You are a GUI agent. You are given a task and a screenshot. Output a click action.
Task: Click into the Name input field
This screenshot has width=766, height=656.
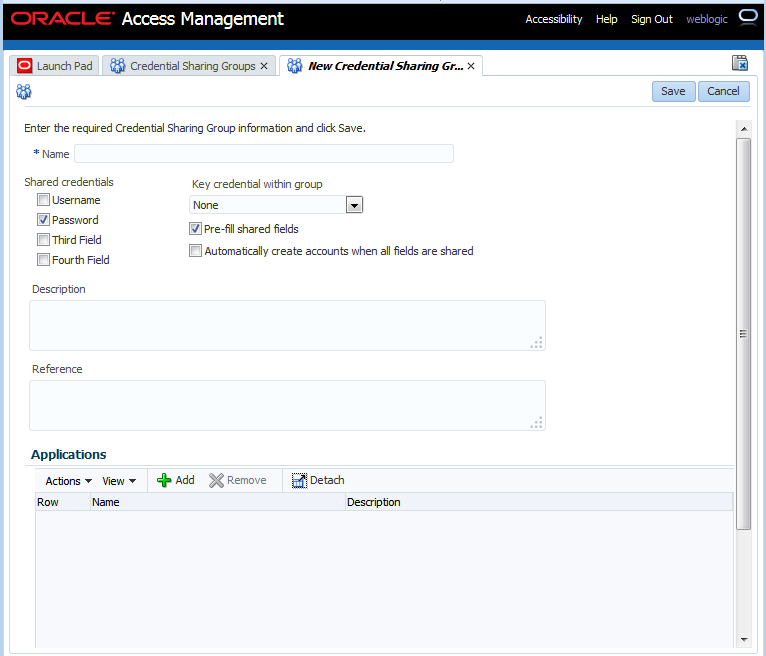tap(264, 153)
